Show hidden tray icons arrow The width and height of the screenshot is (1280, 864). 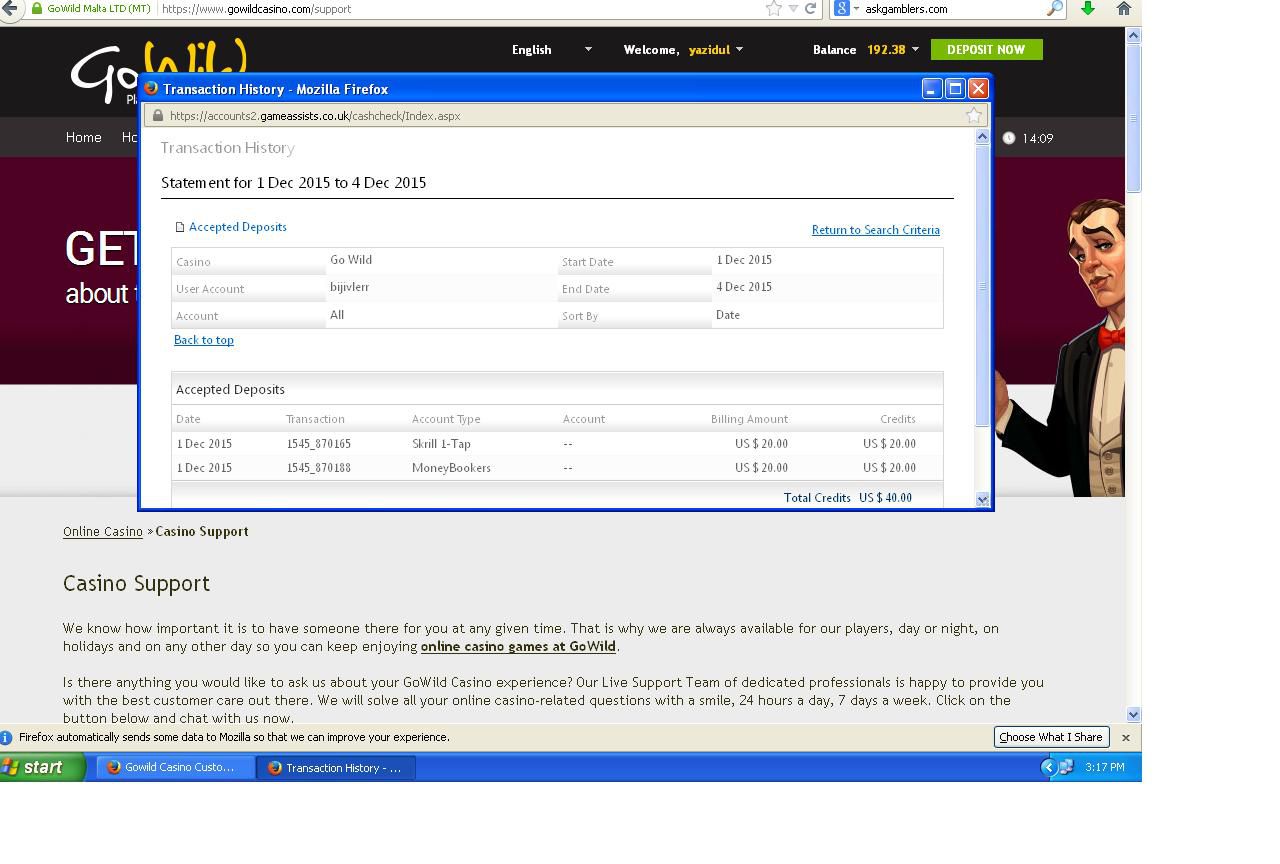pos(1048,767)
